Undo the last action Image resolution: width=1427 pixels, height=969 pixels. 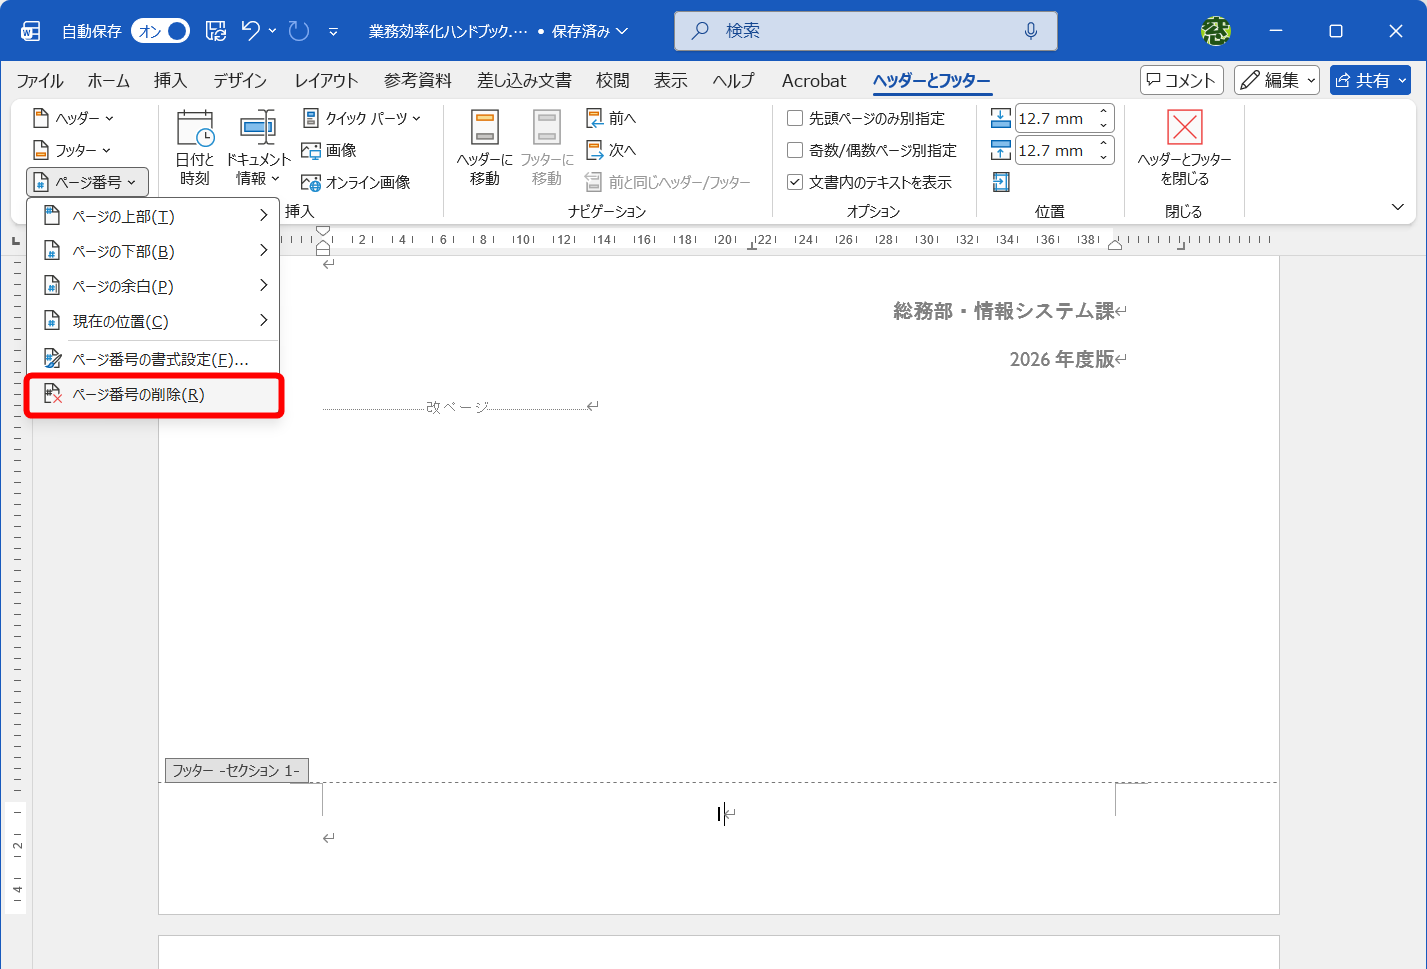coord(251,31)
